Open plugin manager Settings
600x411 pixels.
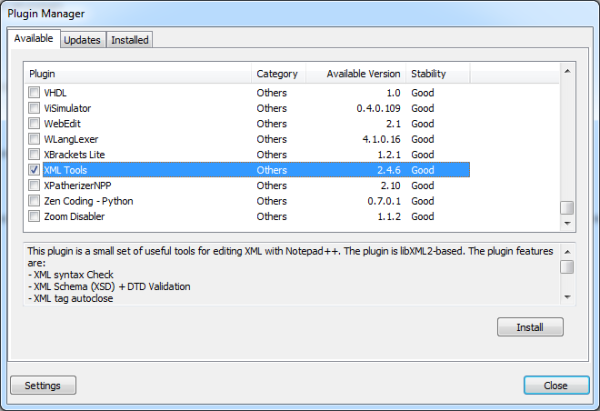42,385
